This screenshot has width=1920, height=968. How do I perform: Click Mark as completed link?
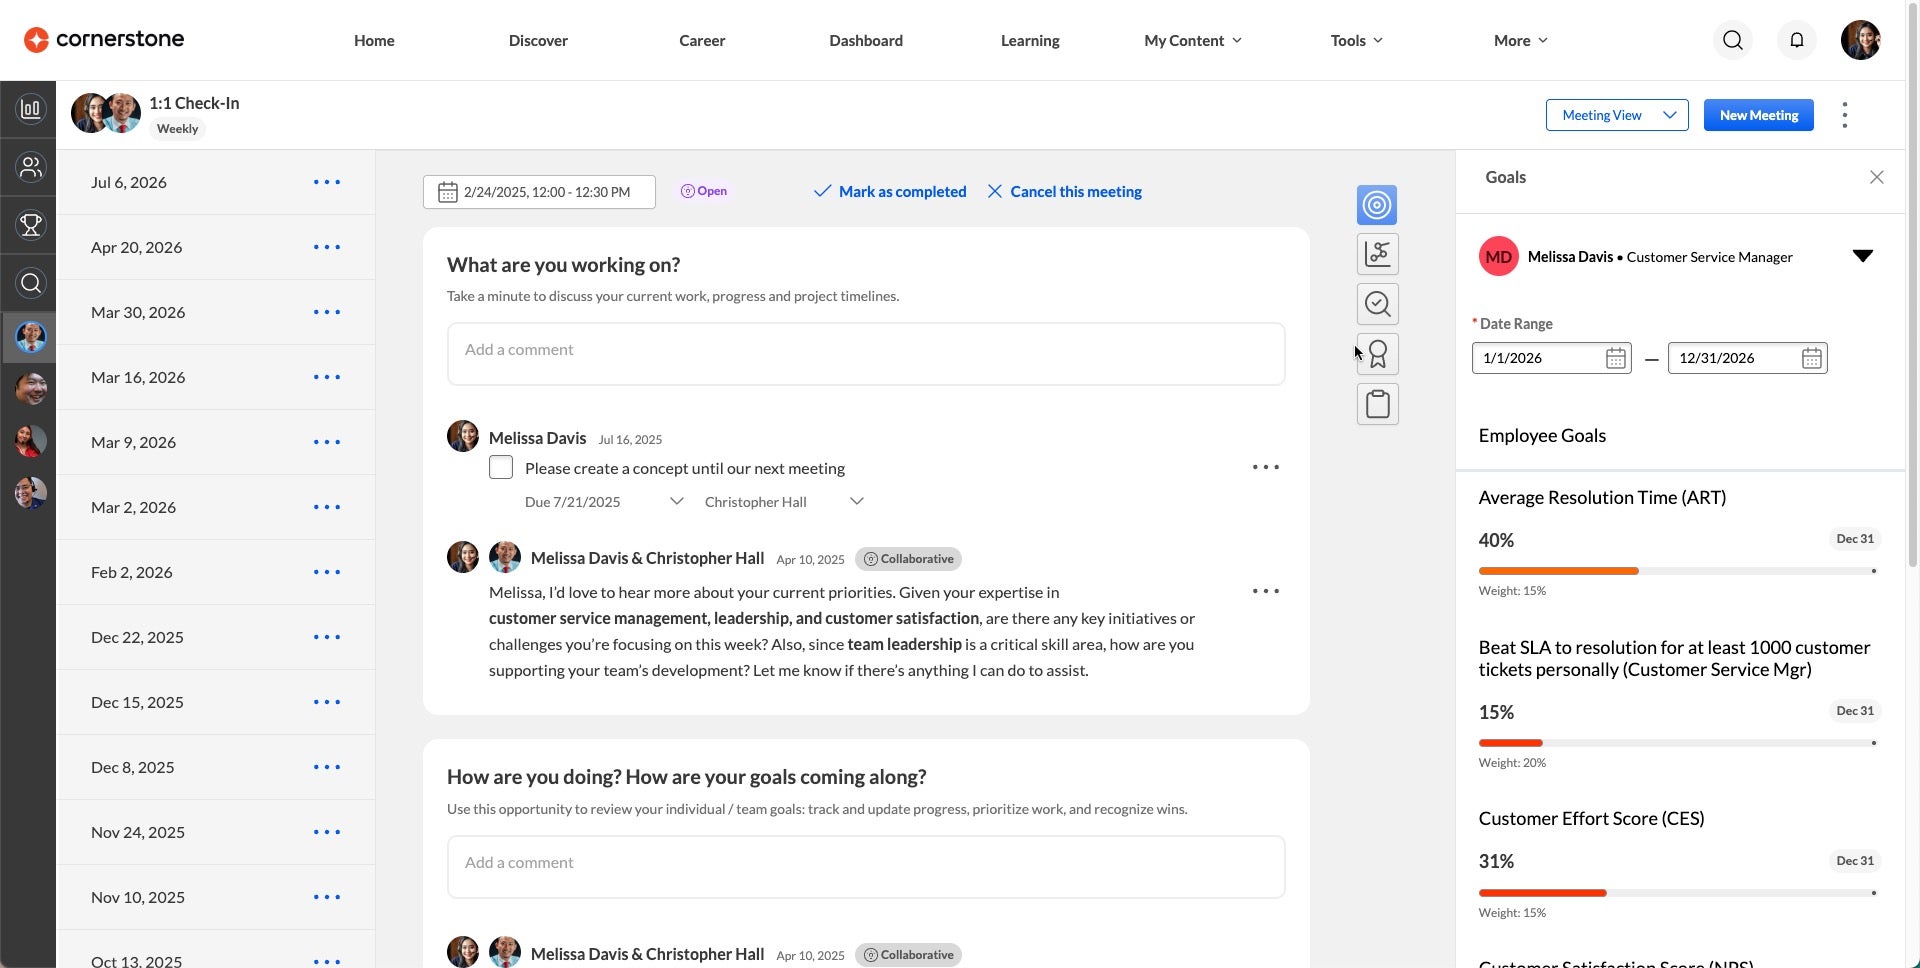(x=890, y=191)
